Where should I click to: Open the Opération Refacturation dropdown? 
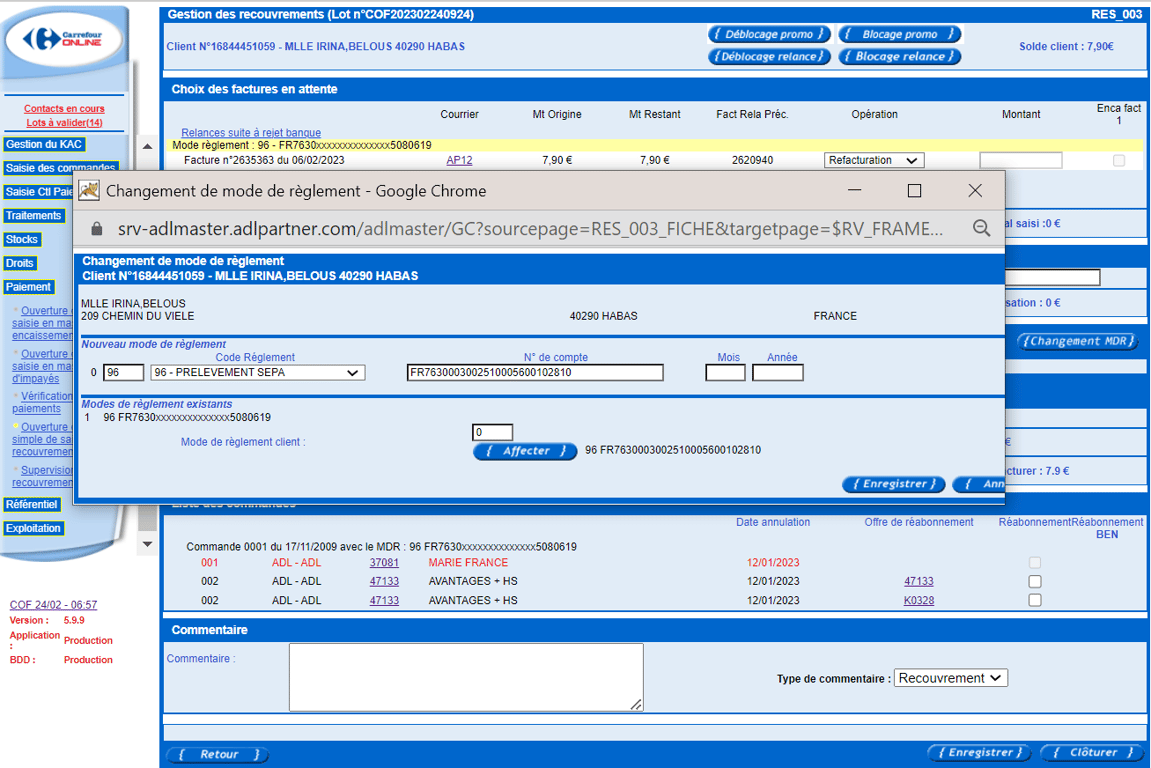tap(874, 160)
